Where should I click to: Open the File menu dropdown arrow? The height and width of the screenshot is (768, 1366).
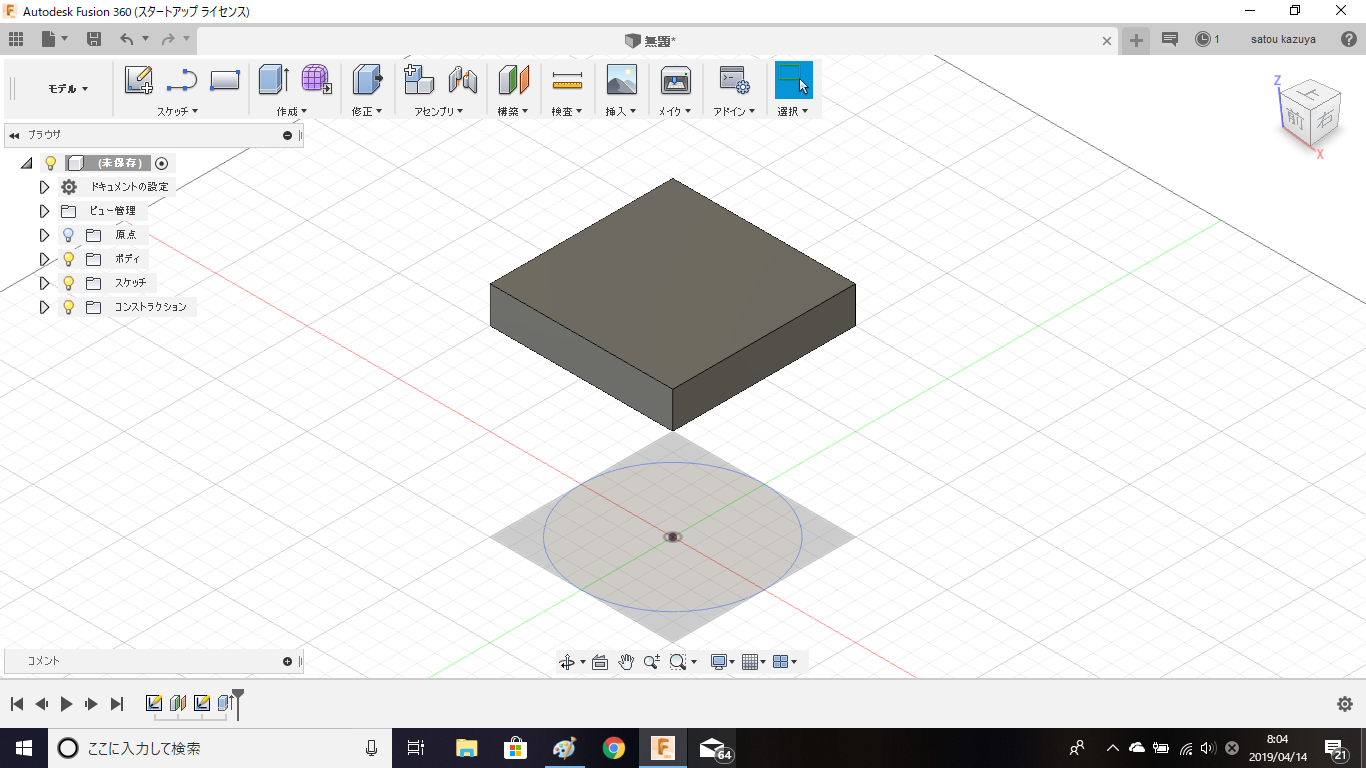(65, 39)
